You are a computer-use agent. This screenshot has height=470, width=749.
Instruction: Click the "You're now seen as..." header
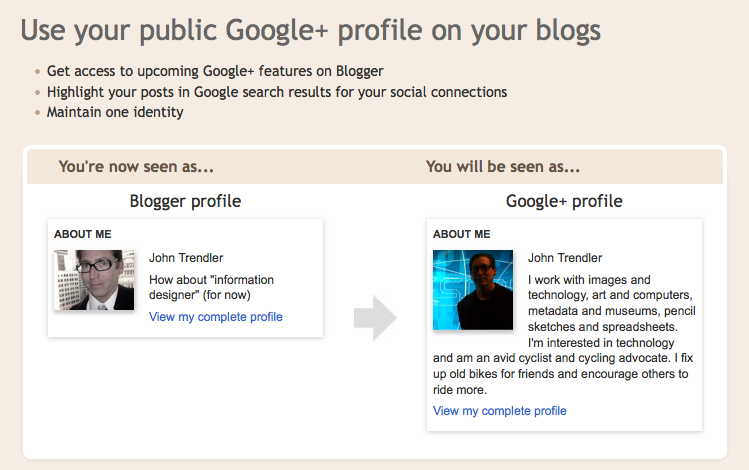136,167
